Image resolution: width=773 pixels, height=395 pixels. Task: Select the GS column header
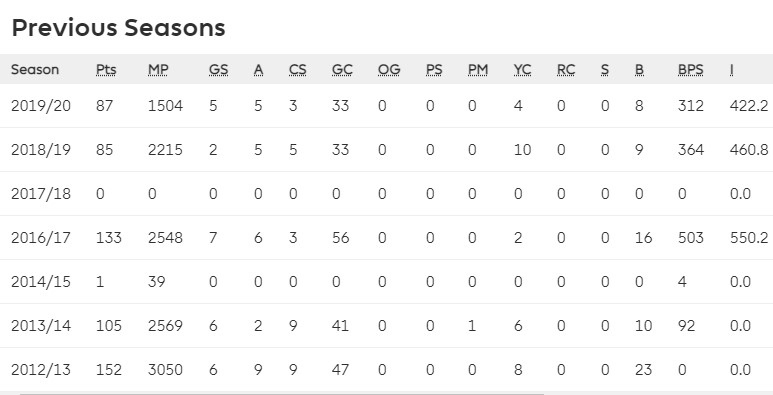pos(218,70)
